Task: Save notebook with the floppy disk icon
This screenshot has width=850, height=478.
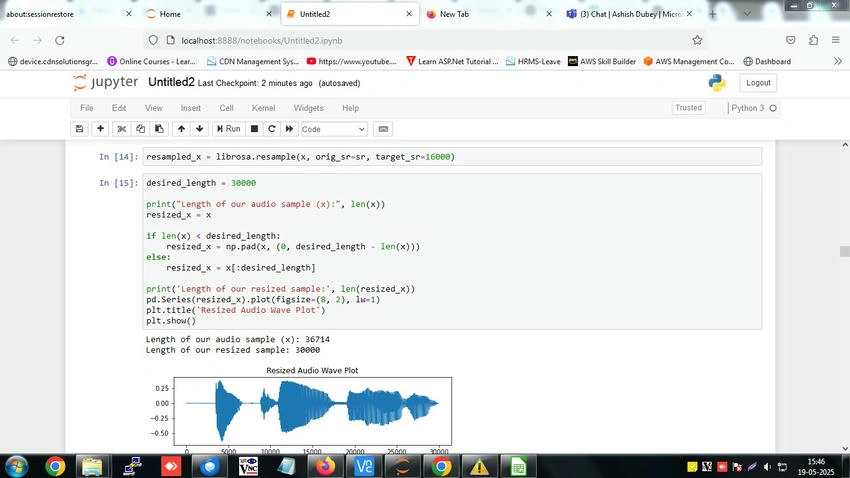Action: click(80, 129)
